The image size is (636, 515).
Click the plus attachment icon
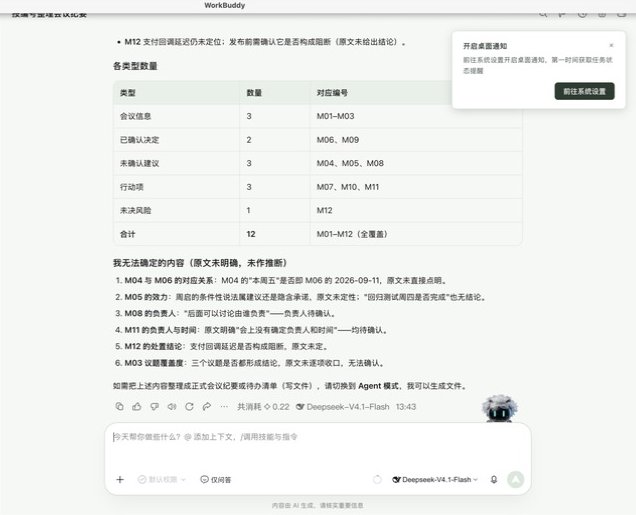click(120, 480)
